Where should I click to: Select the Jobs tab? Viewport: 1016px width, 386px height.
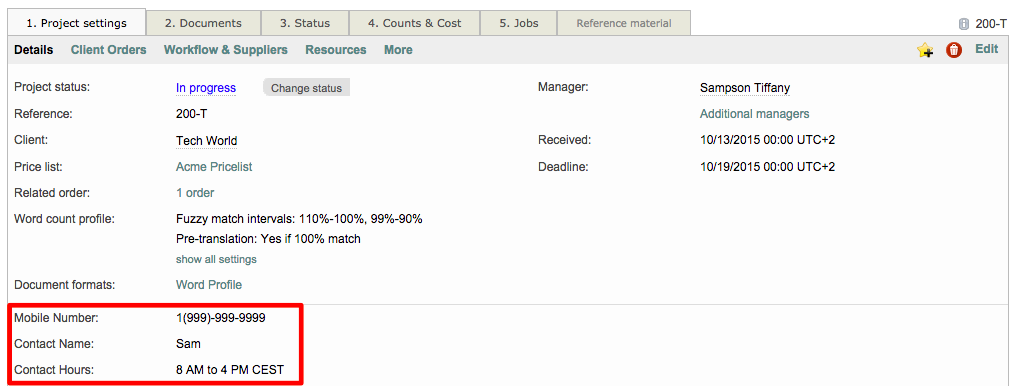pyautogui.click(x=518, y=23)
